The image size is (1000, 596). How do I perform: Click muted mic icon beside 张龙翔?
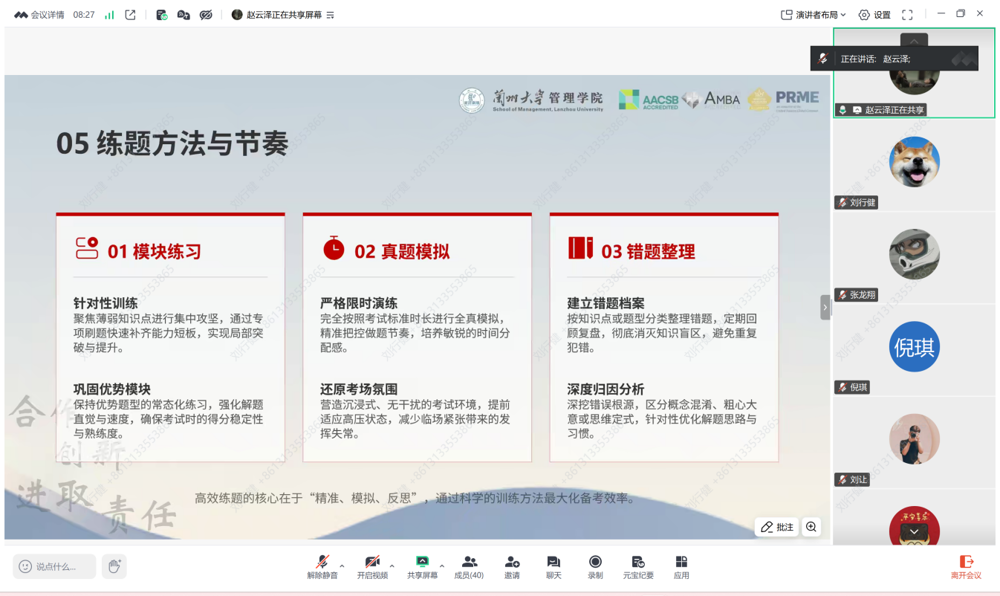point(842,295)
